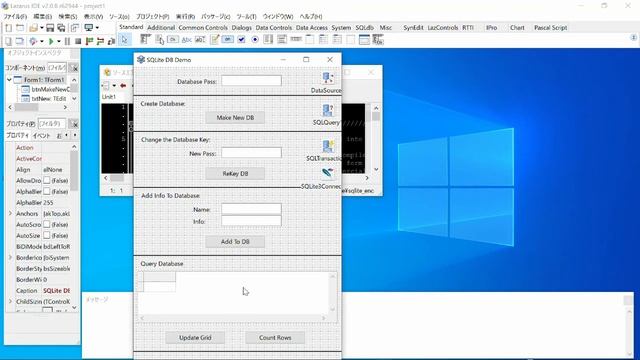The image size is (640, 360).
Task: Click the Pause debugging icon
Action: click(x=67, y=41)
